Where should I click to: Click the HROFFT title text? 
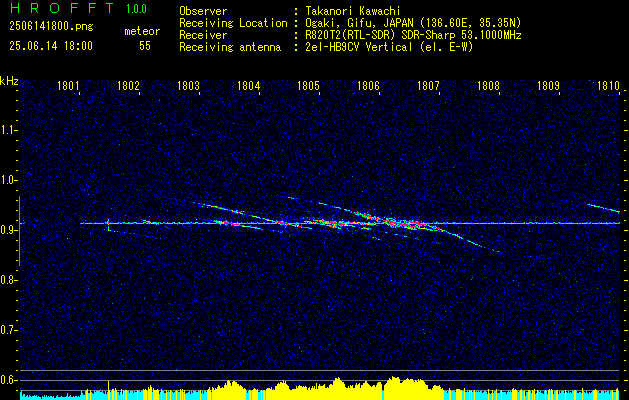63,8
